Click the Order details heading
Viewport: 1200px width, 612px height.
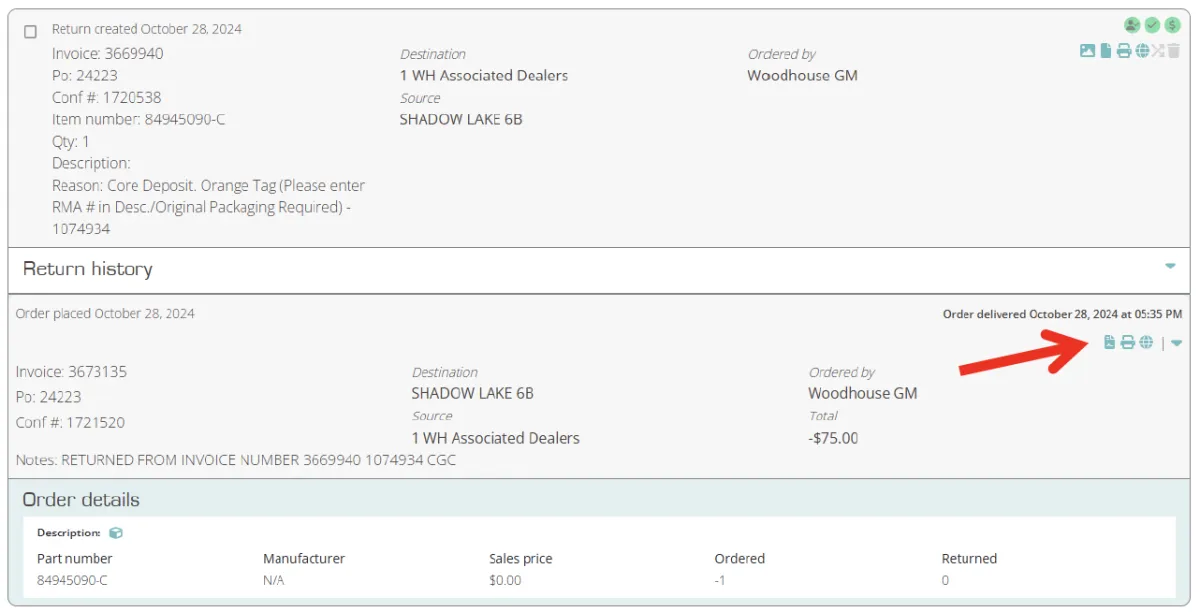(x=81, y=499)
